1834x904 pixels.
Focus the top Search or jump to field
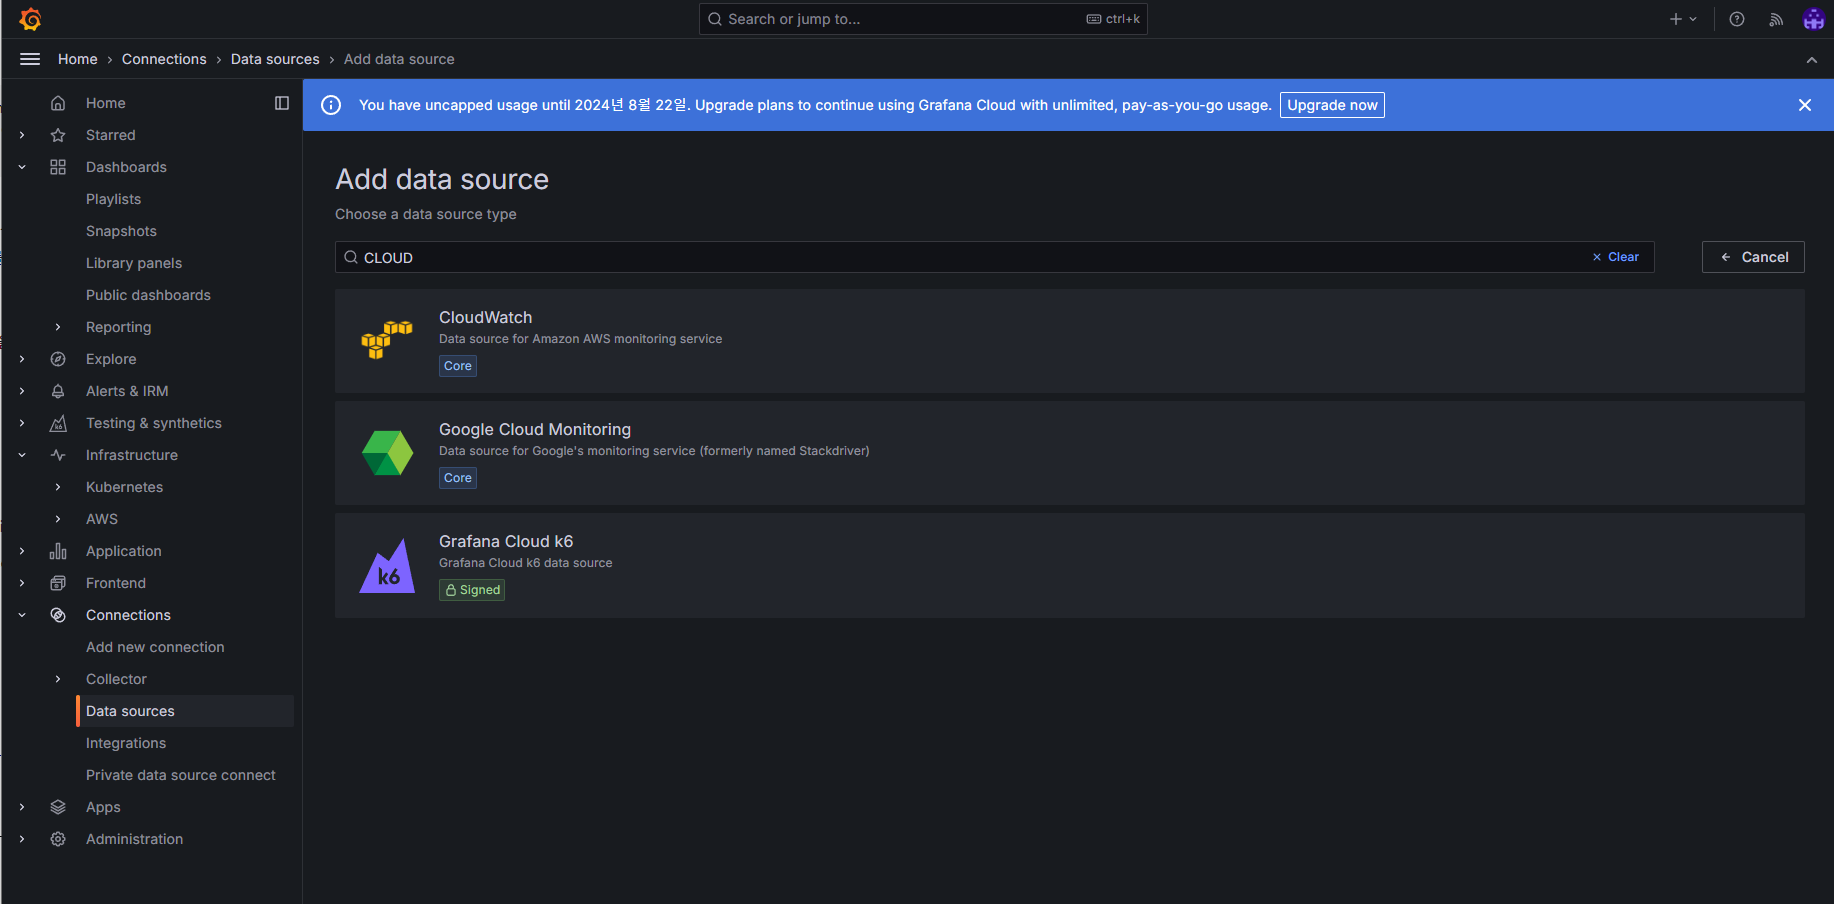pos(923,19)
